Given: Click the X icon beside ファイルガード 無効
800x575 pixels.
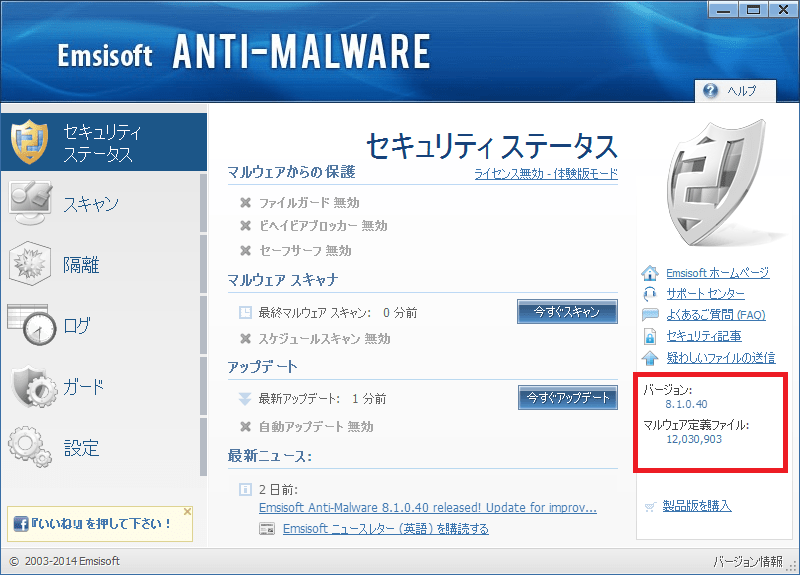Looking at the screenshot, I should (x=245, y=203).
